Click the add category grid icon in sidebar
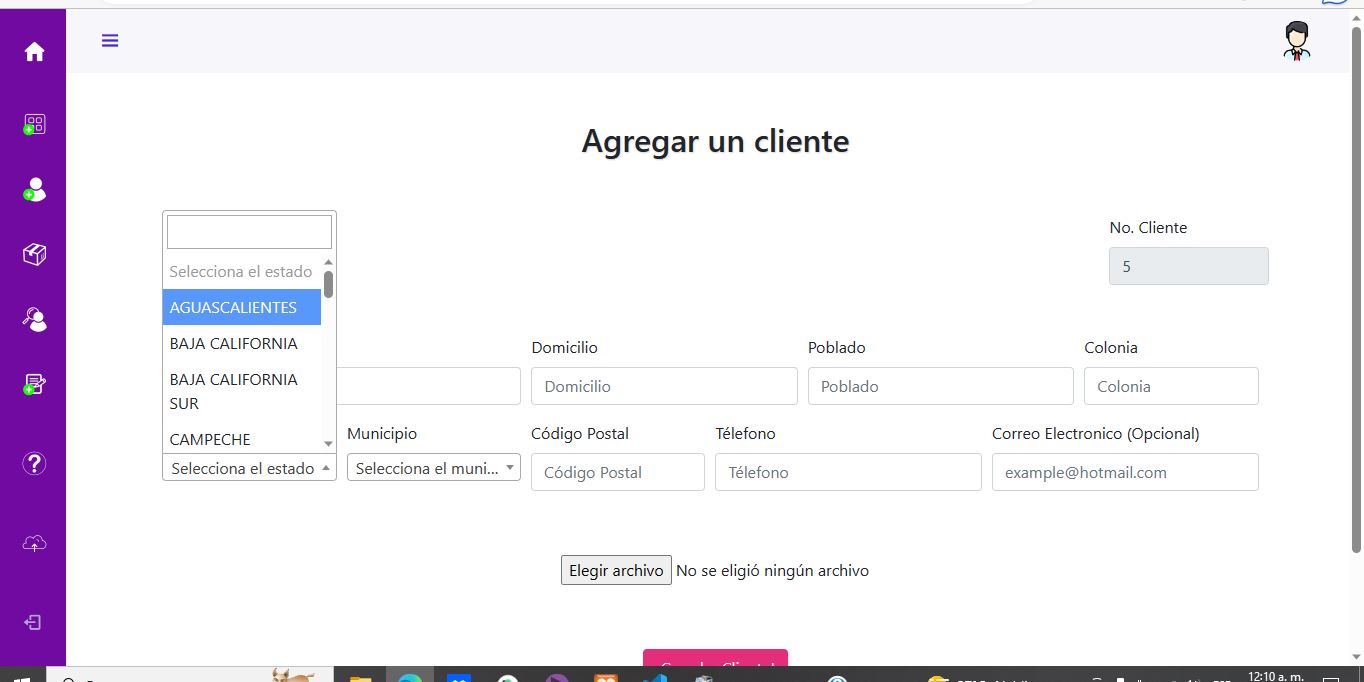 pyautogui.click(x=34, y=124)
